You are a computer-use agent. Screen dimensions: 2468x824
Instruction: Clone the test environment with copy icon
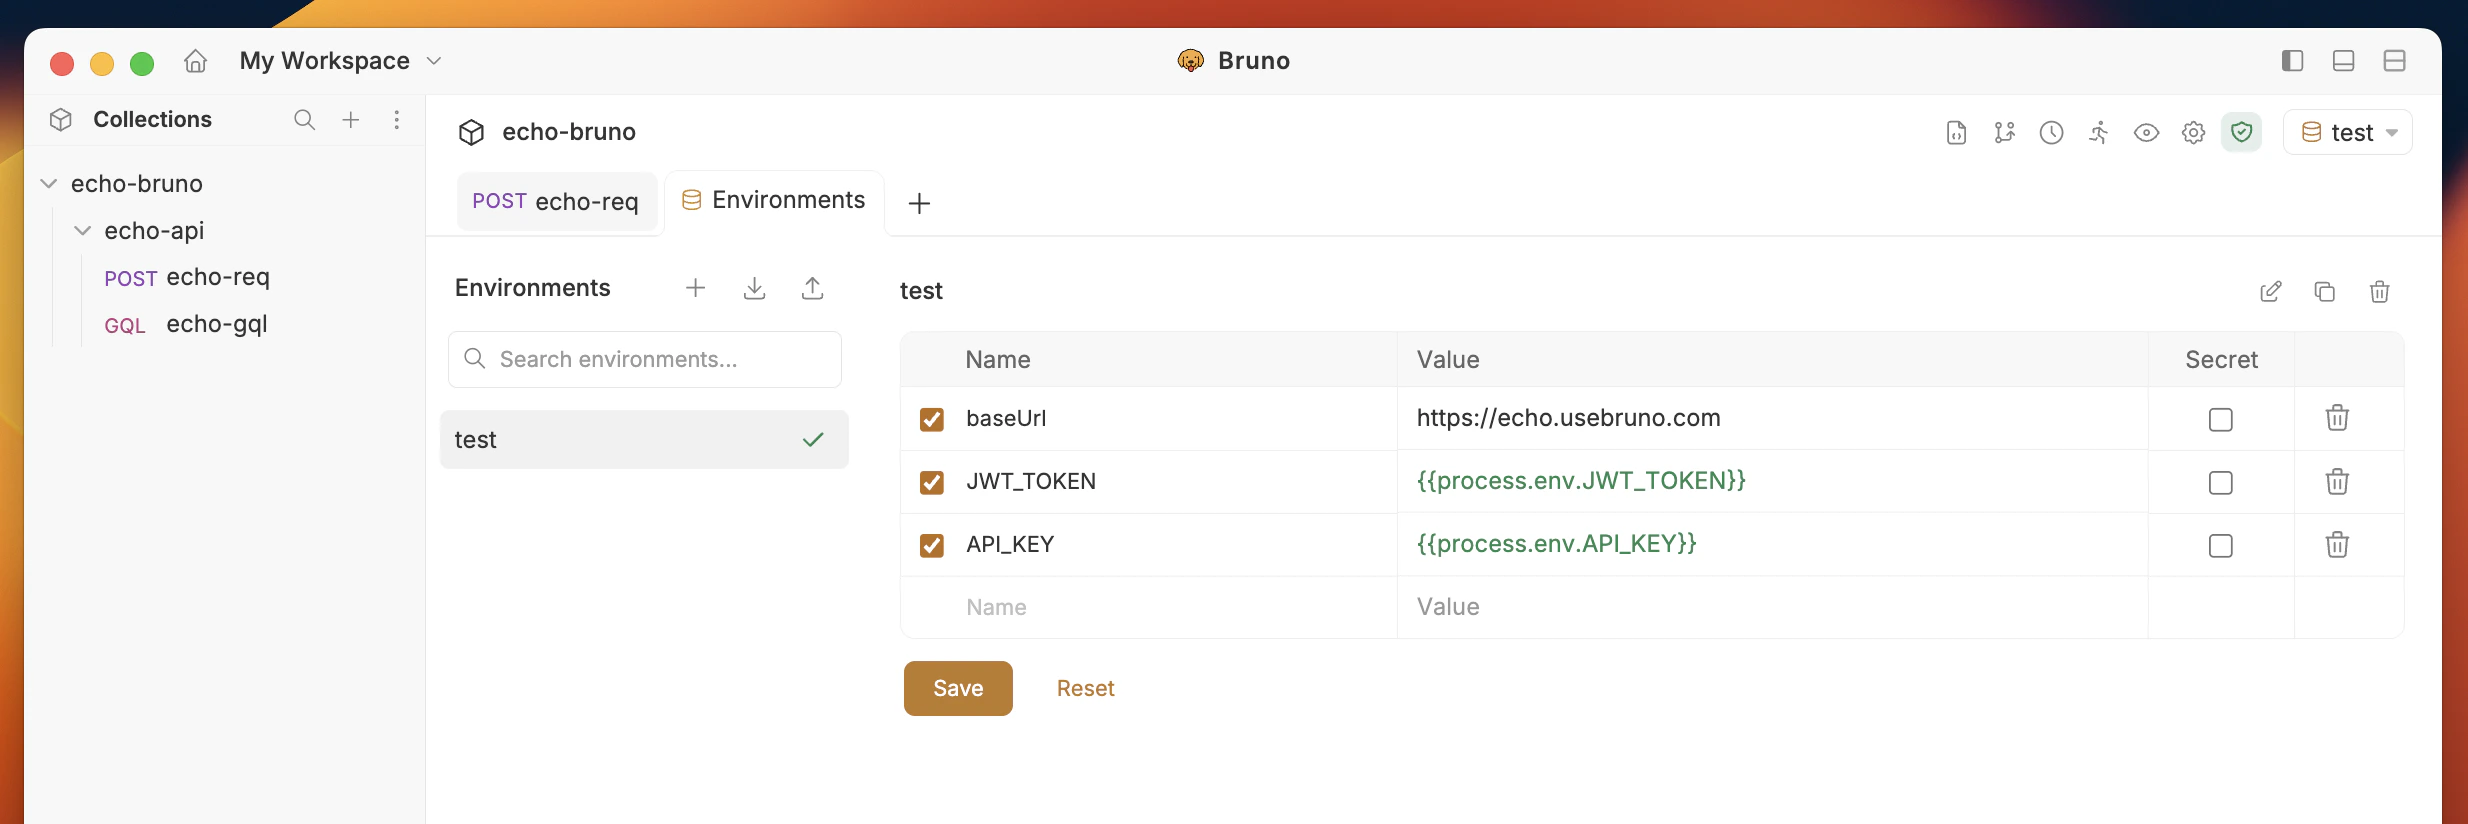pos(2325,292)
